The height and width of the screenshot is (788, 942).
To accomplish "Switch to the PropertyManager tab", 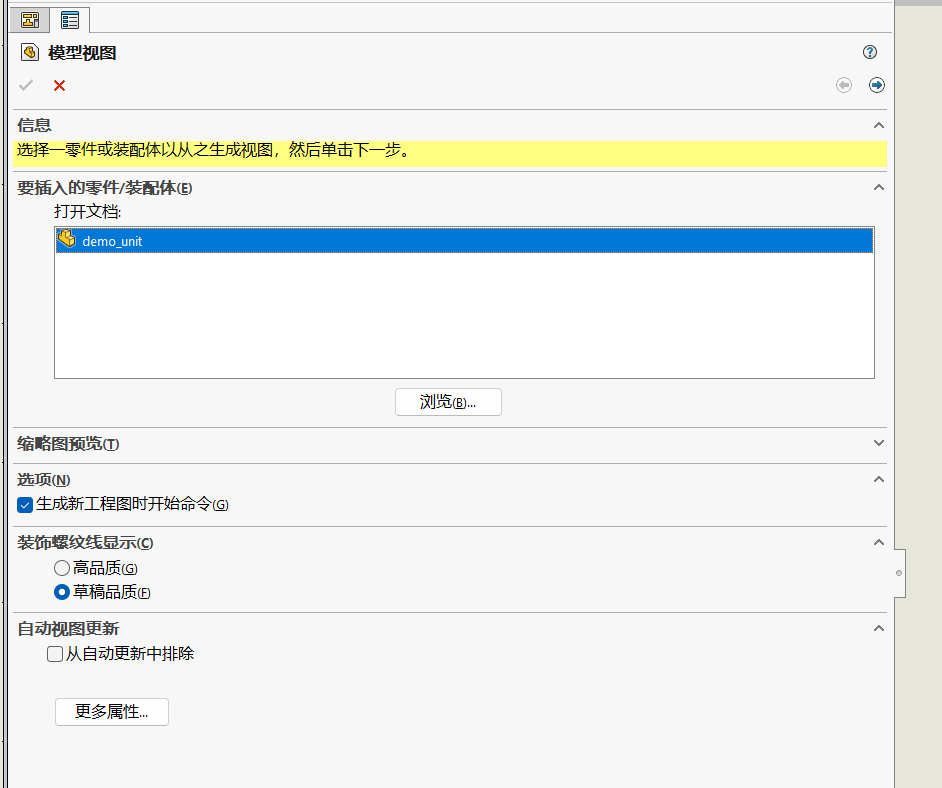I will pos(70,20).
